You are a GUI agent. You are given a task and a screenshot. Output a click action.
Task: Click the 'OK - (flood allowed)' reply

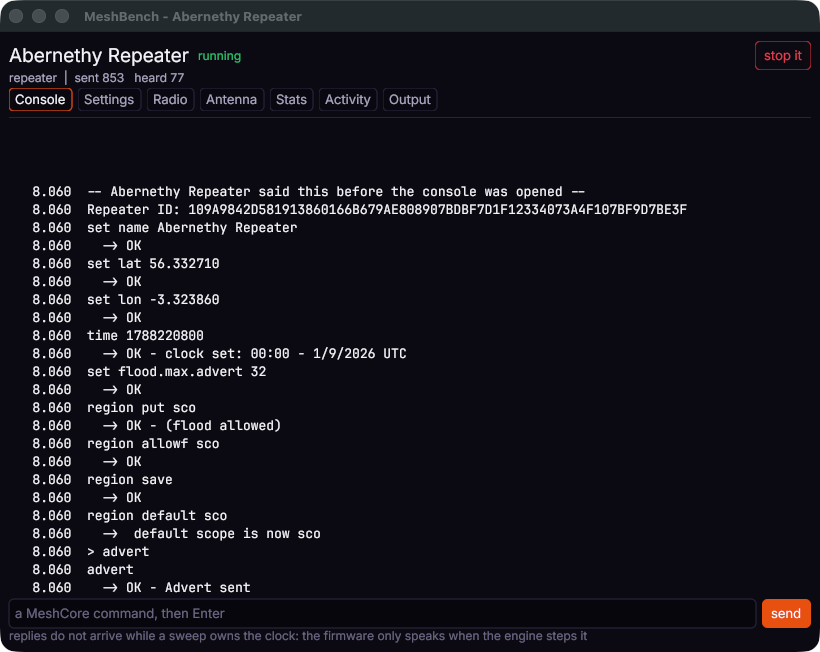point(203,426)
